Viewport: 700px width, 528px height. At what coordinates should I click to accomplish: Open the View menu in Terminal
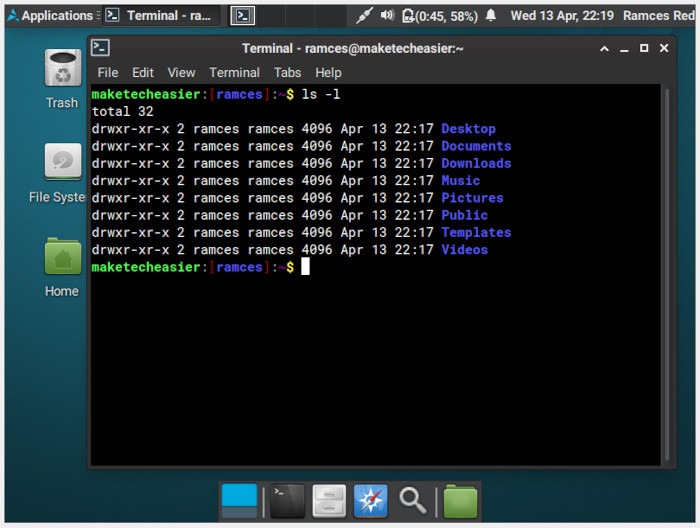[x=181, y=73]
